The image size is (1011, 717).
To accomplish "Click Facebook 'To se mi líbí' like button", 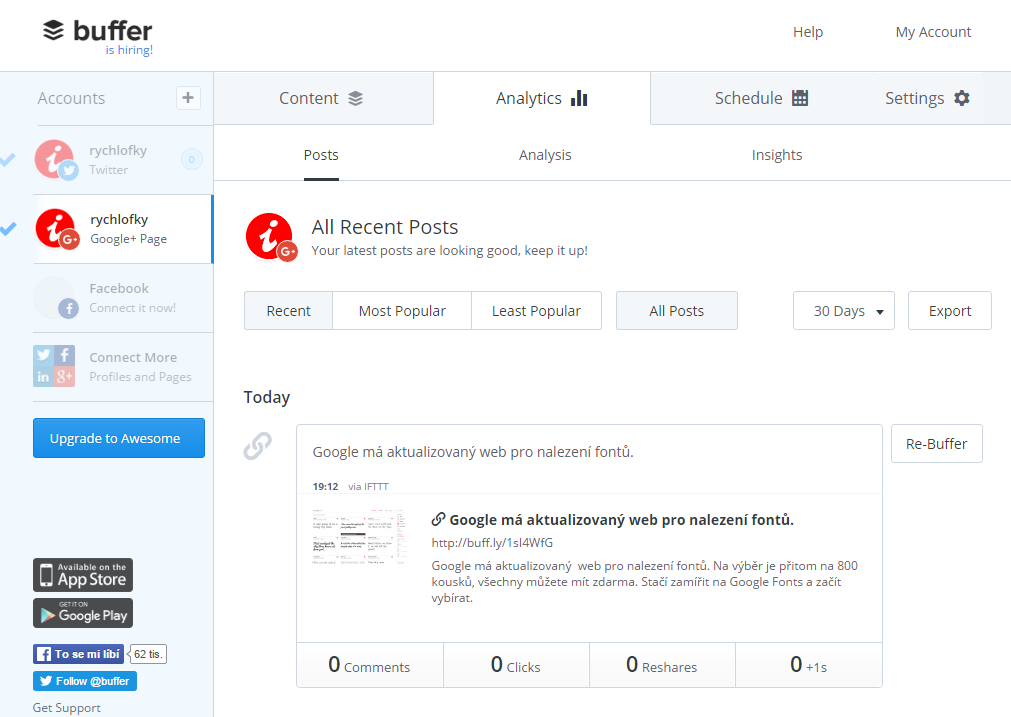I will coord(78,654).
